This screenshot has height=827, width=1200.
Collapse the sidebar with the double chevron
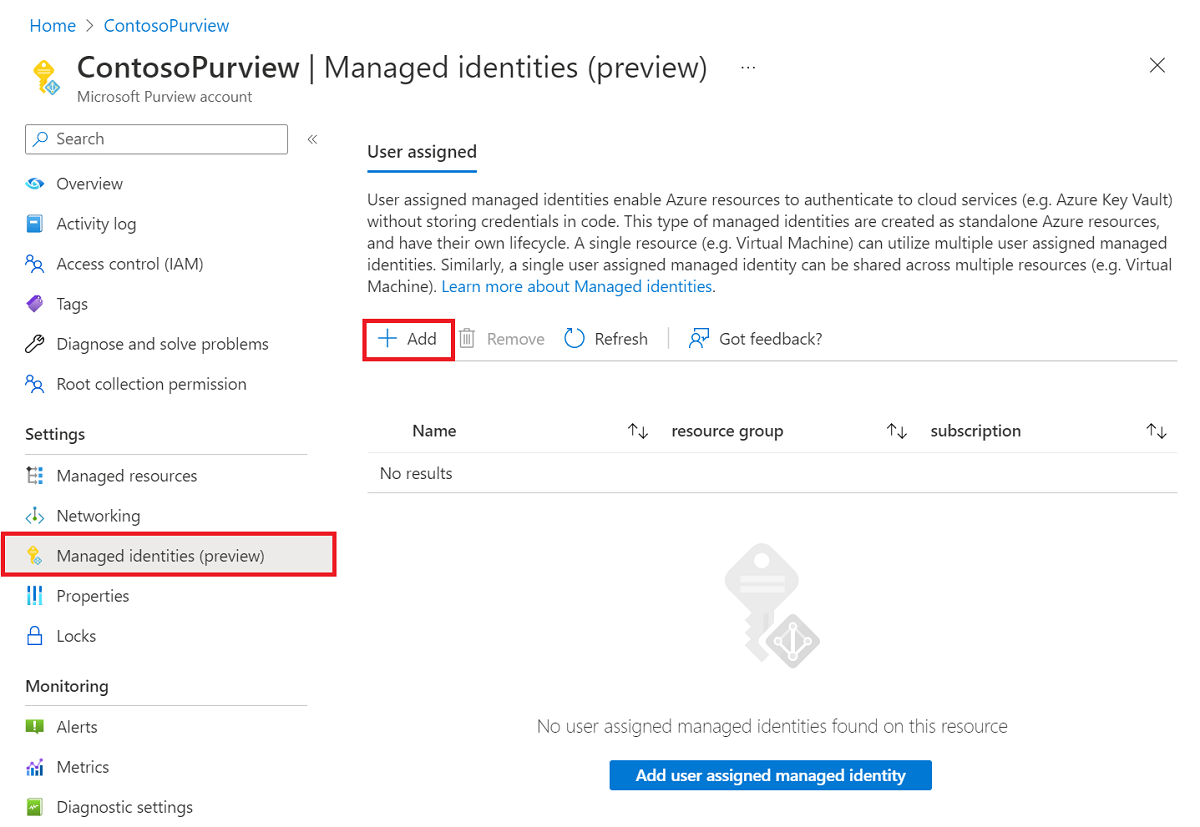(312, 139)
